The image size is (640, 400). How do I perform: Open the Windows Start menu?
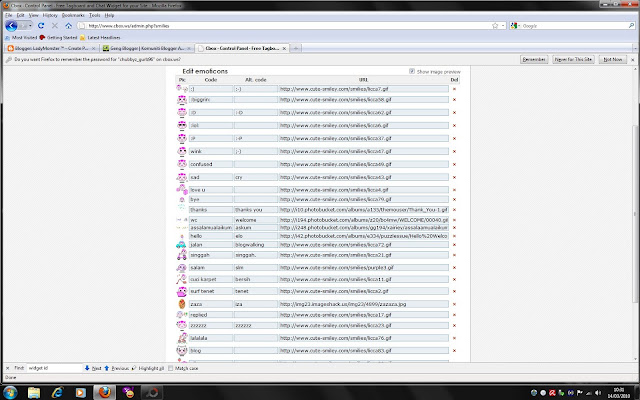(x=10, y=393)
